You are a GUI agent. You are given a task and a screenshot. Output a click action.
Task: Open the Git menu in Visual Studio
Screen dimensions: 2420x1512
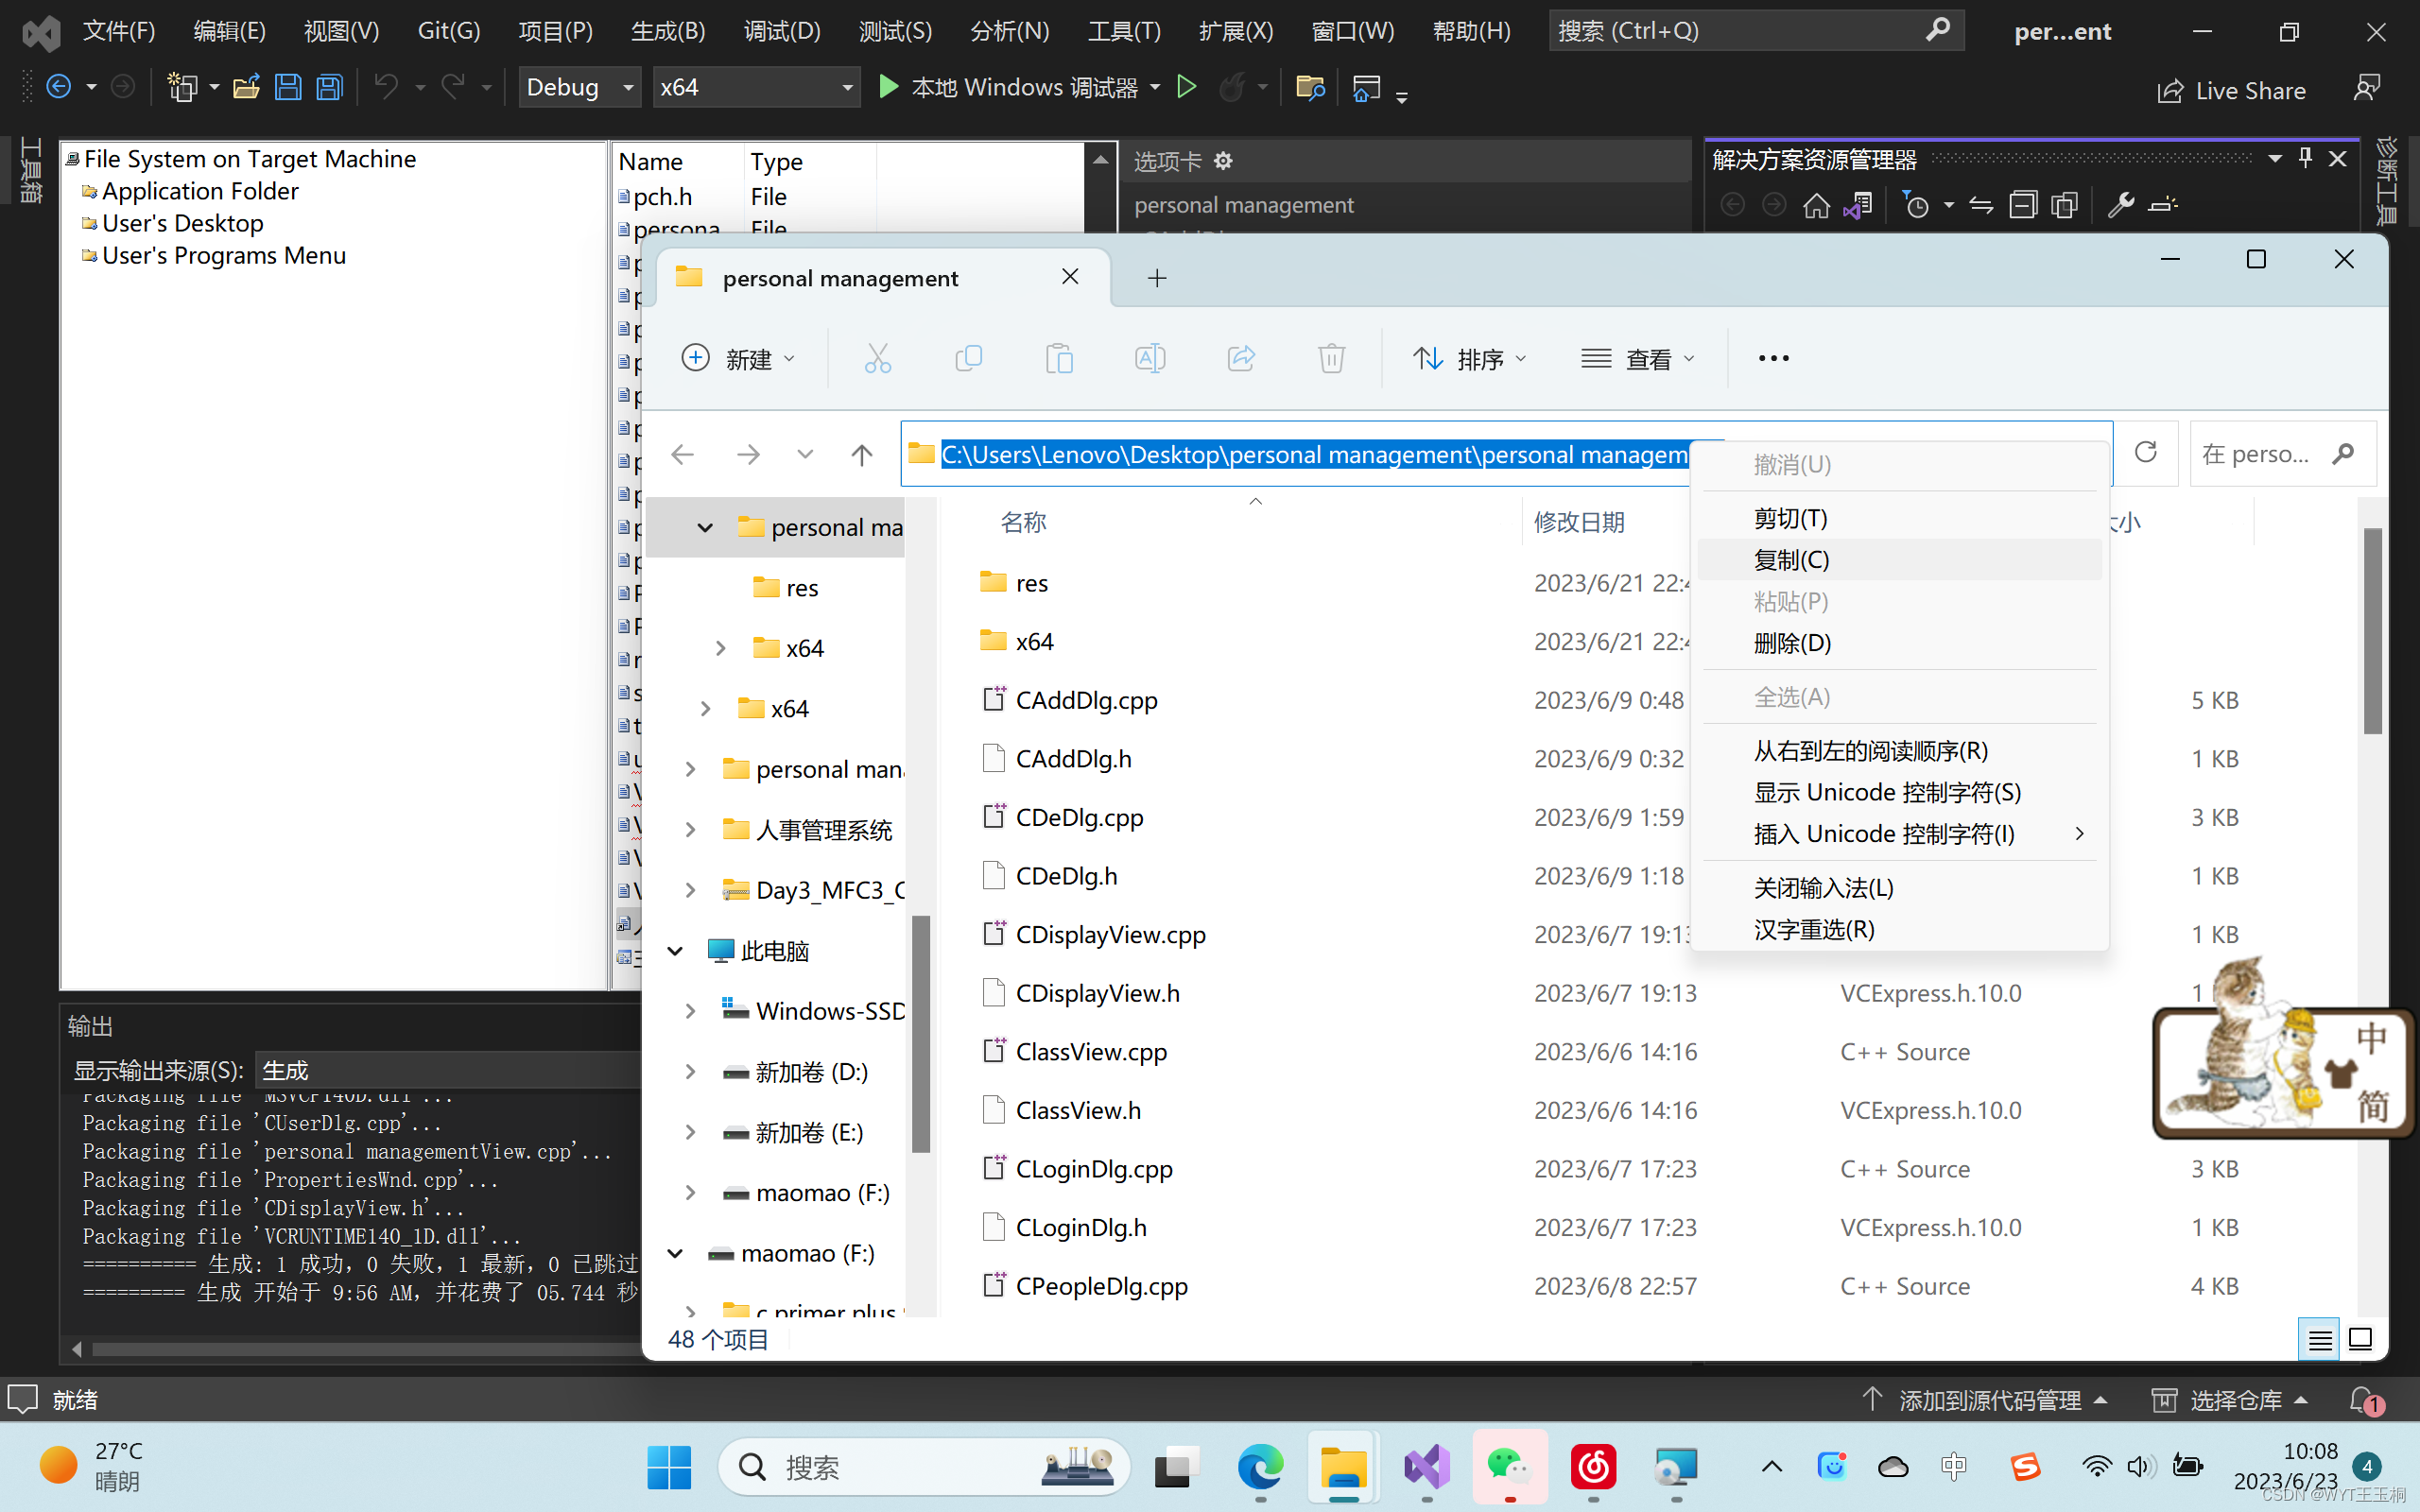click(448, 31)
